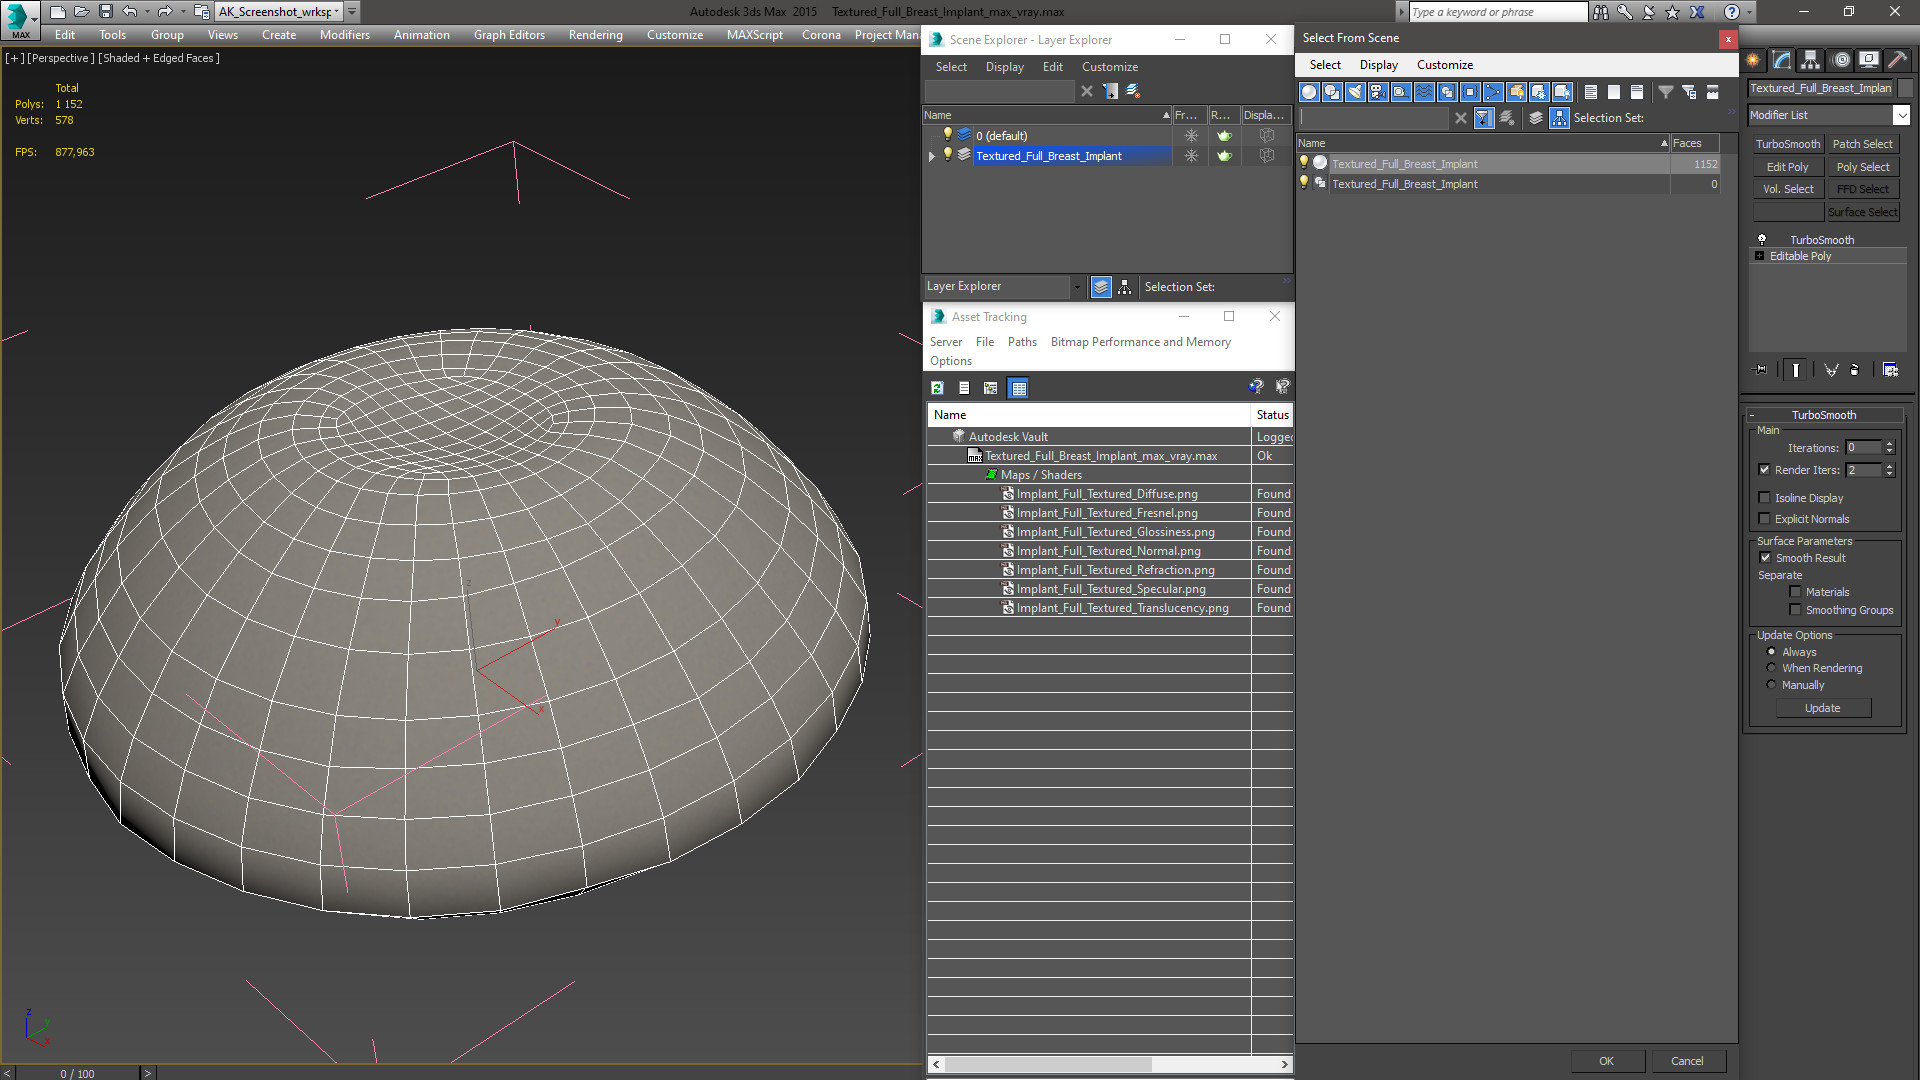This screenshot has height=1080, width=1920.
Task: Toggle lightbulb of 0 (default) layer
Action: 947,135
